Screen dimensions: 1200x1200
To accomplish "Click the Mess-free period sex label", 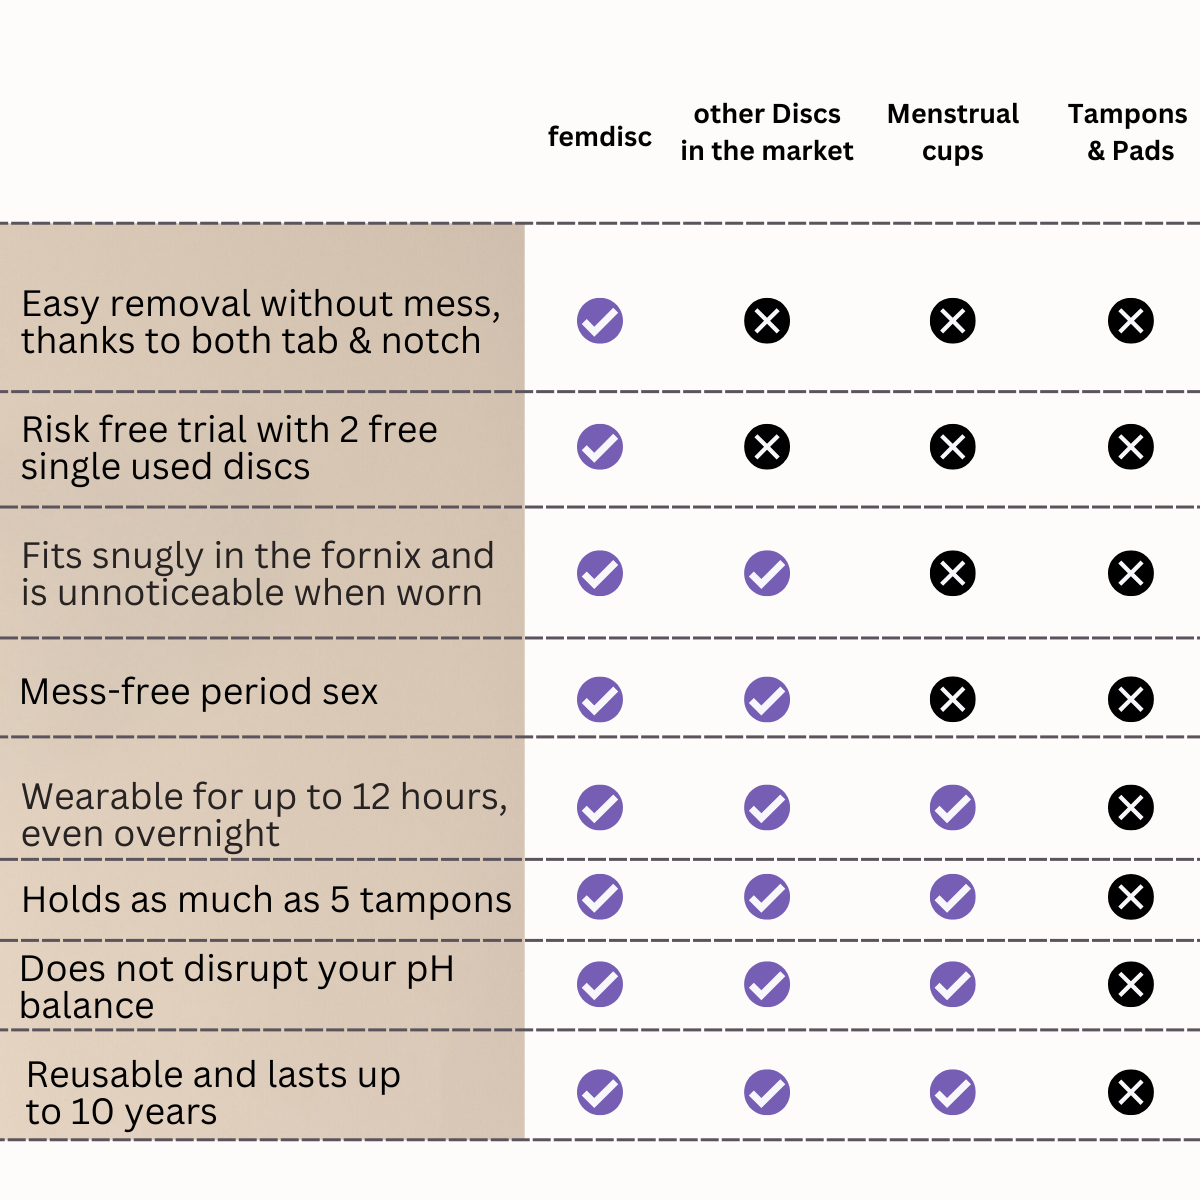I will click(199, 692).
